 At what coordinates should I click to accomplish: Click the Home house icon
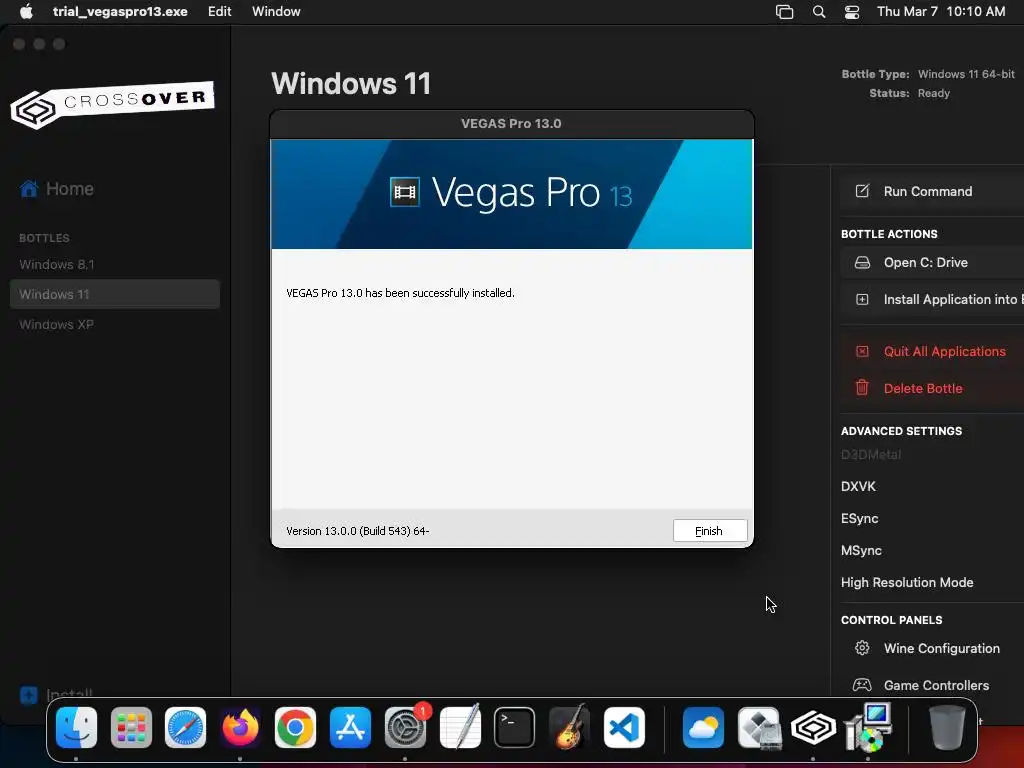click(x=29, y=189)
